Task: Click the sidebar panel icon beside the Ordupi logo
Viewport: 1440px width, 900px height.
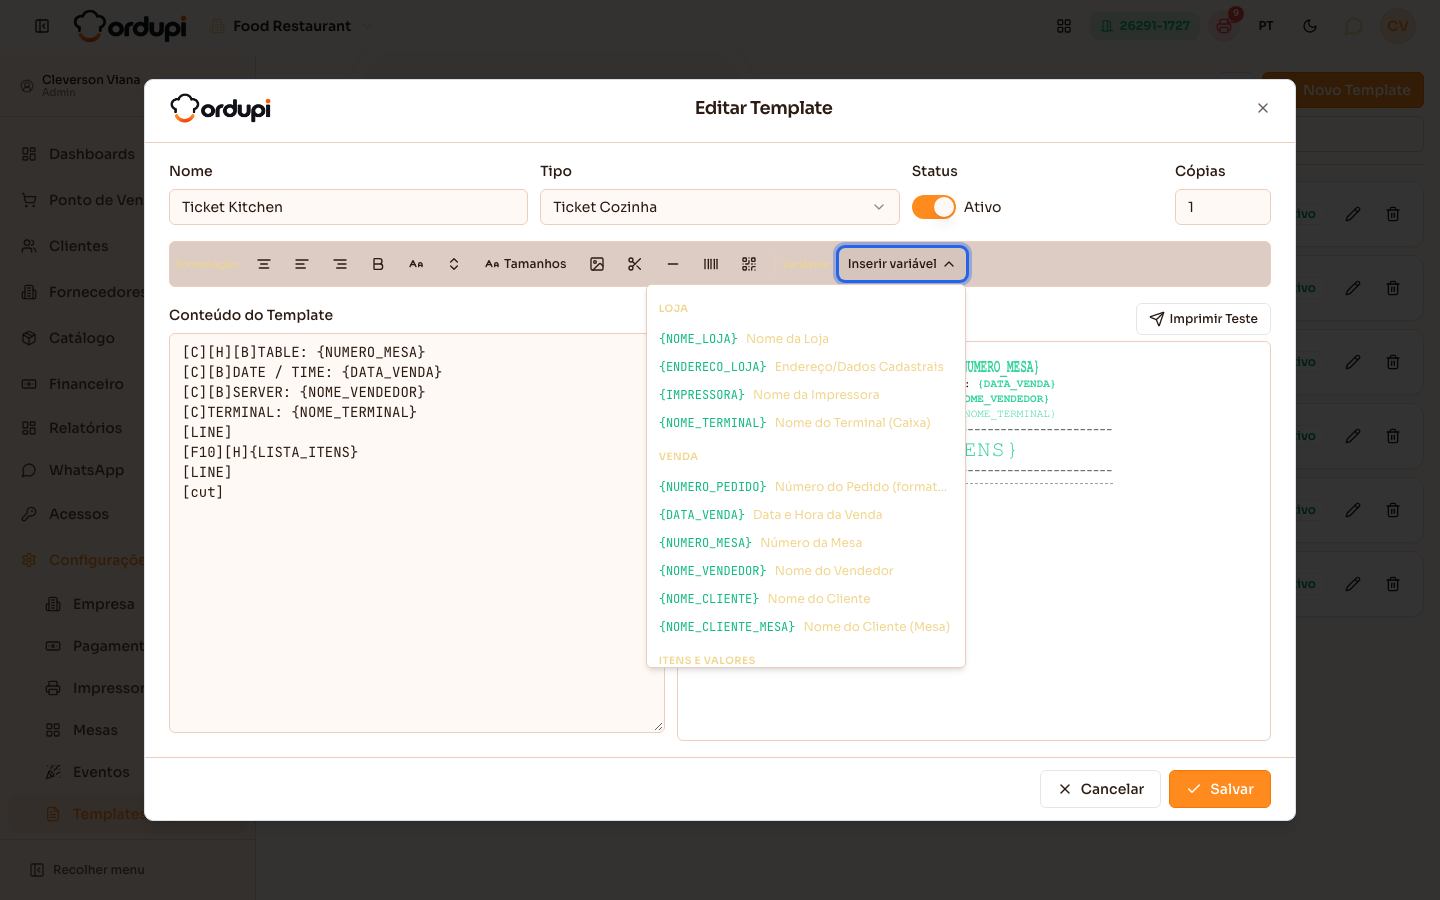Action: tap(42, 26)
